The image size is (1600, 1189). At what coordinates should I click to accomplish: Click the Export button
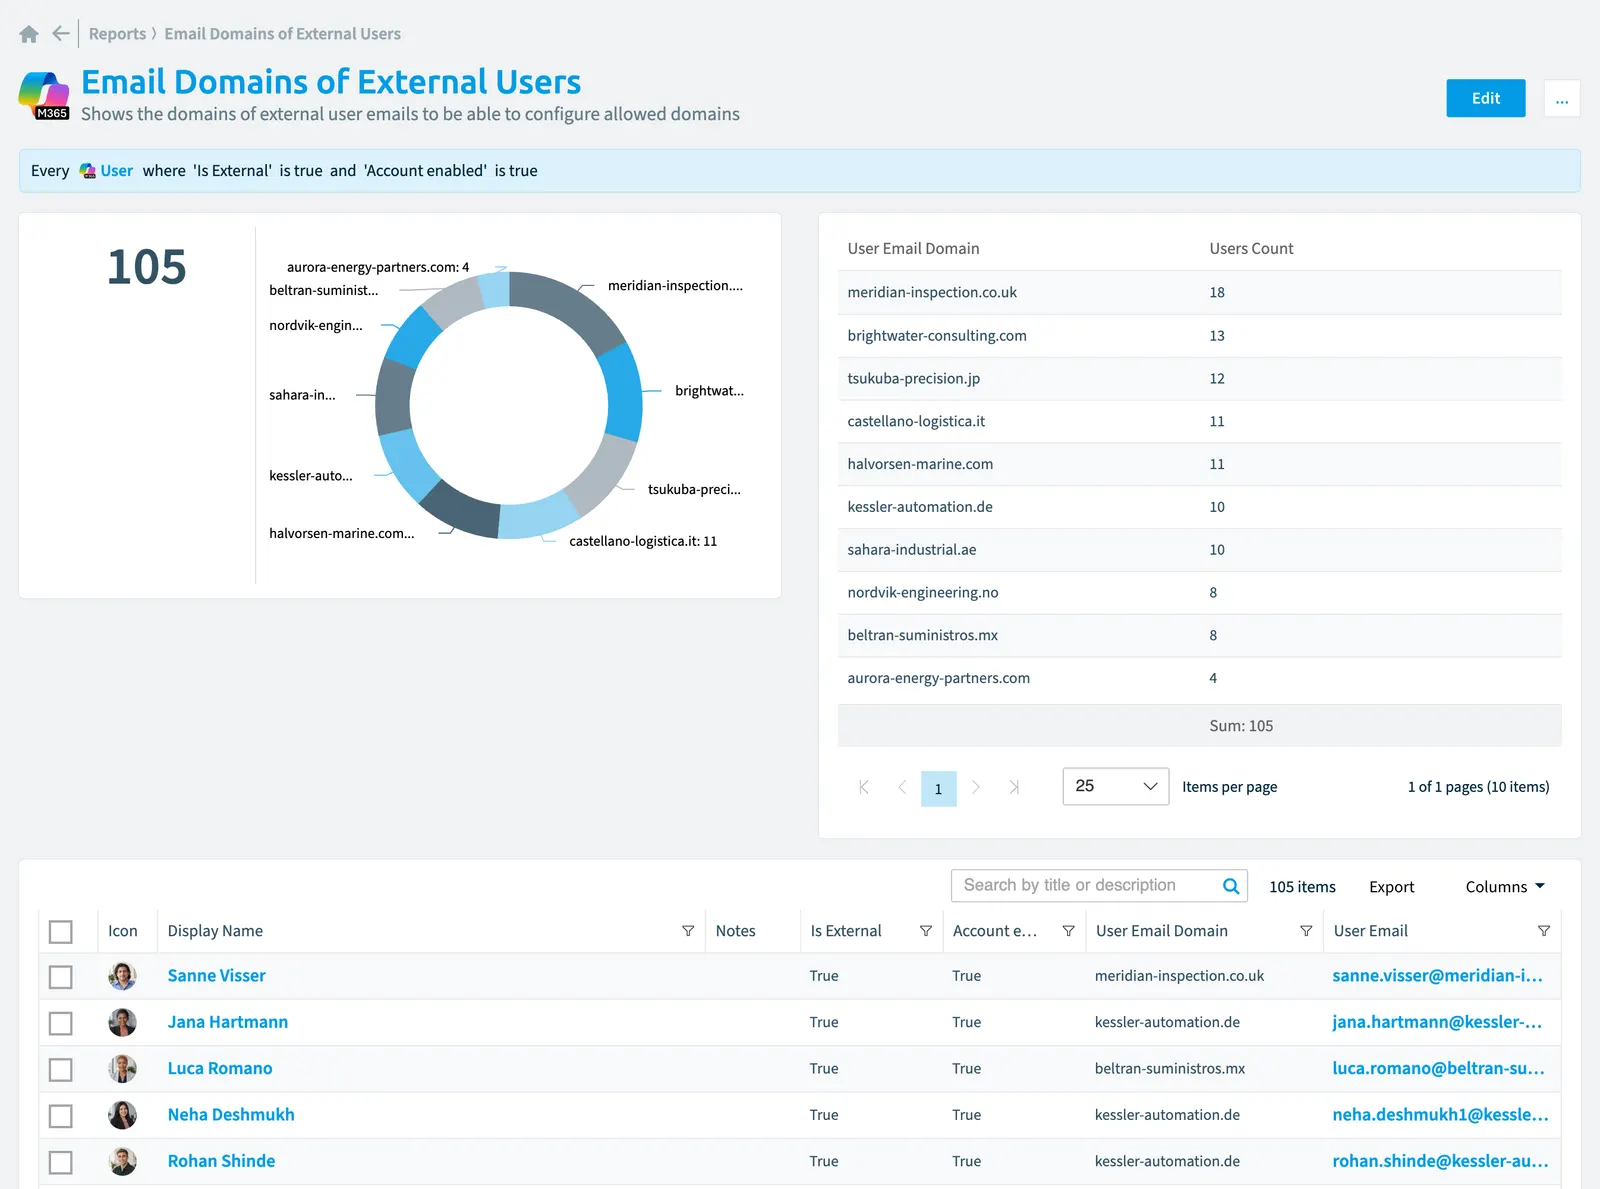[x=1391, y=887]
